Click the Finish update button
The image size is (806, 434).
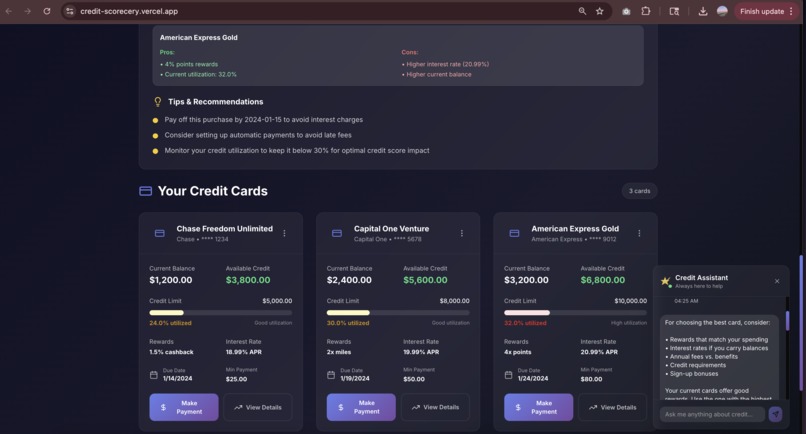coord(766,11)
